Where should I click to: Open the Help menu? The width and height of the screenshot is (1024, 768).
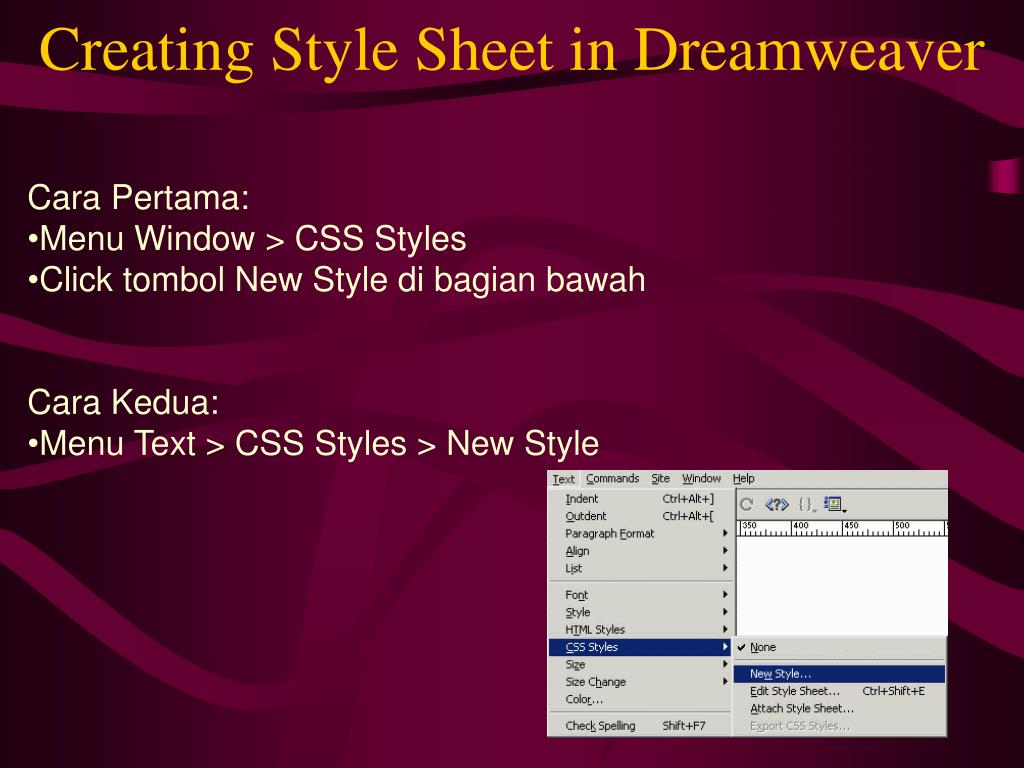click(x=743, y=479)
